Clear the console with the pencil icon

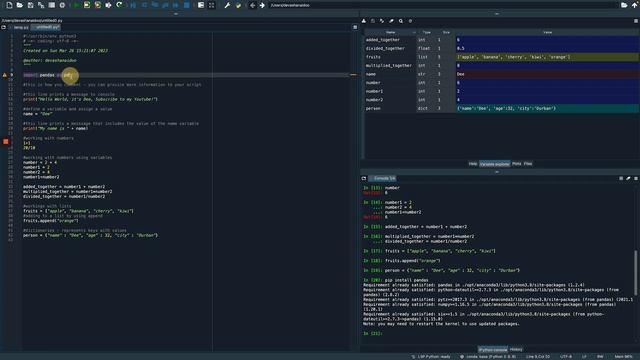(x=628, y=178)
